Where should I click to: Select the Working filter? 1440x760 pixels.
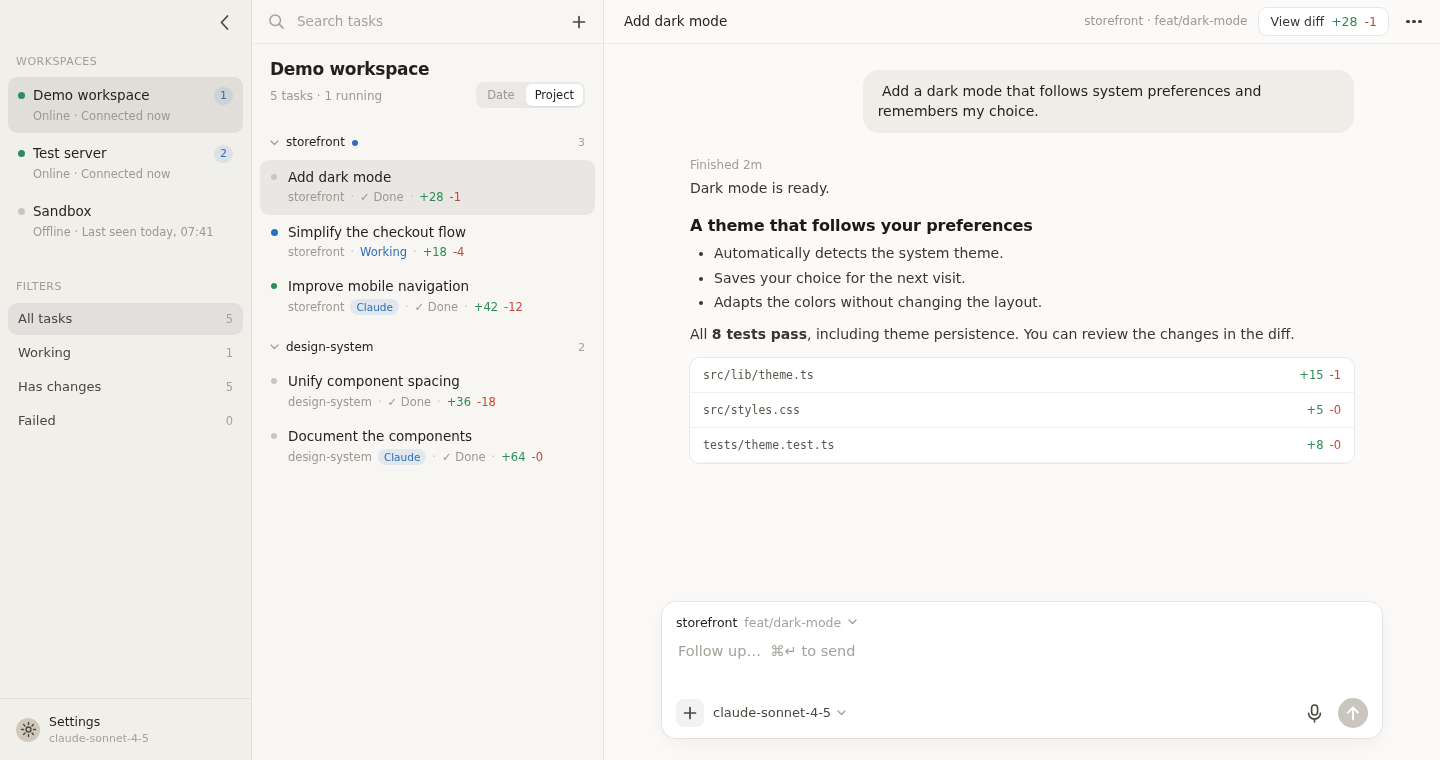[x=126, y=353]
